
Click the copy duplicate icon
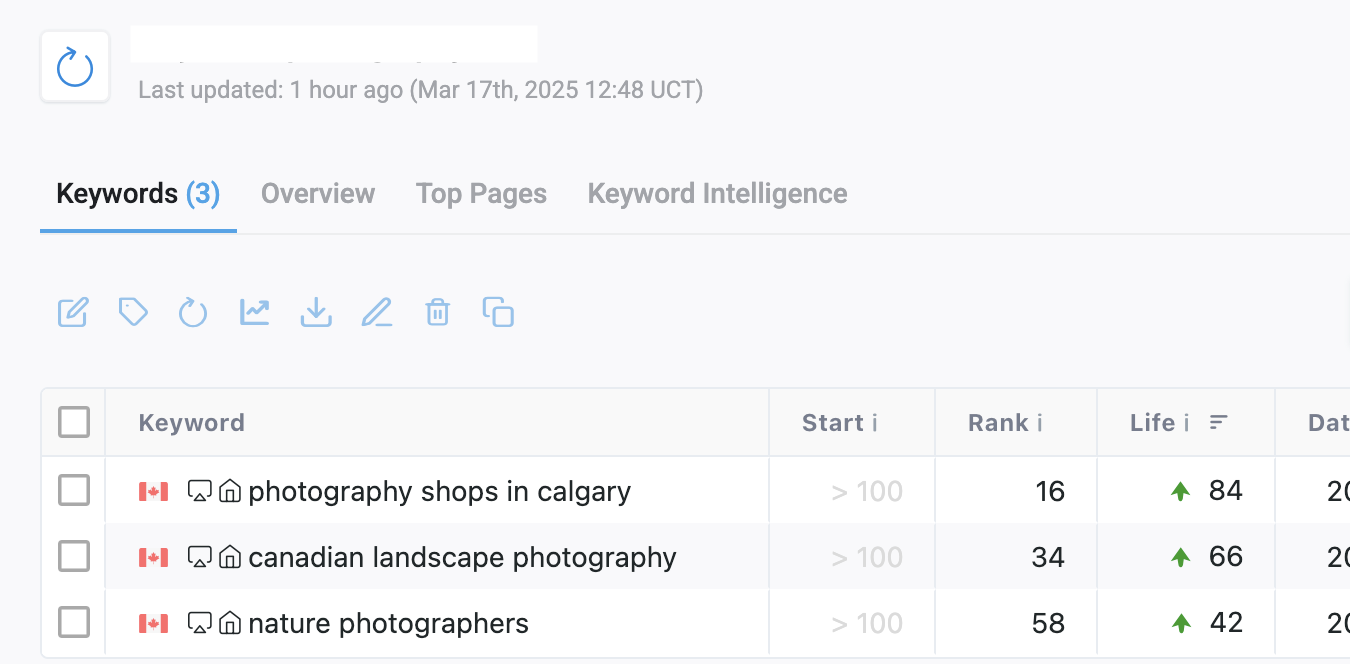[x=498, y=312]
